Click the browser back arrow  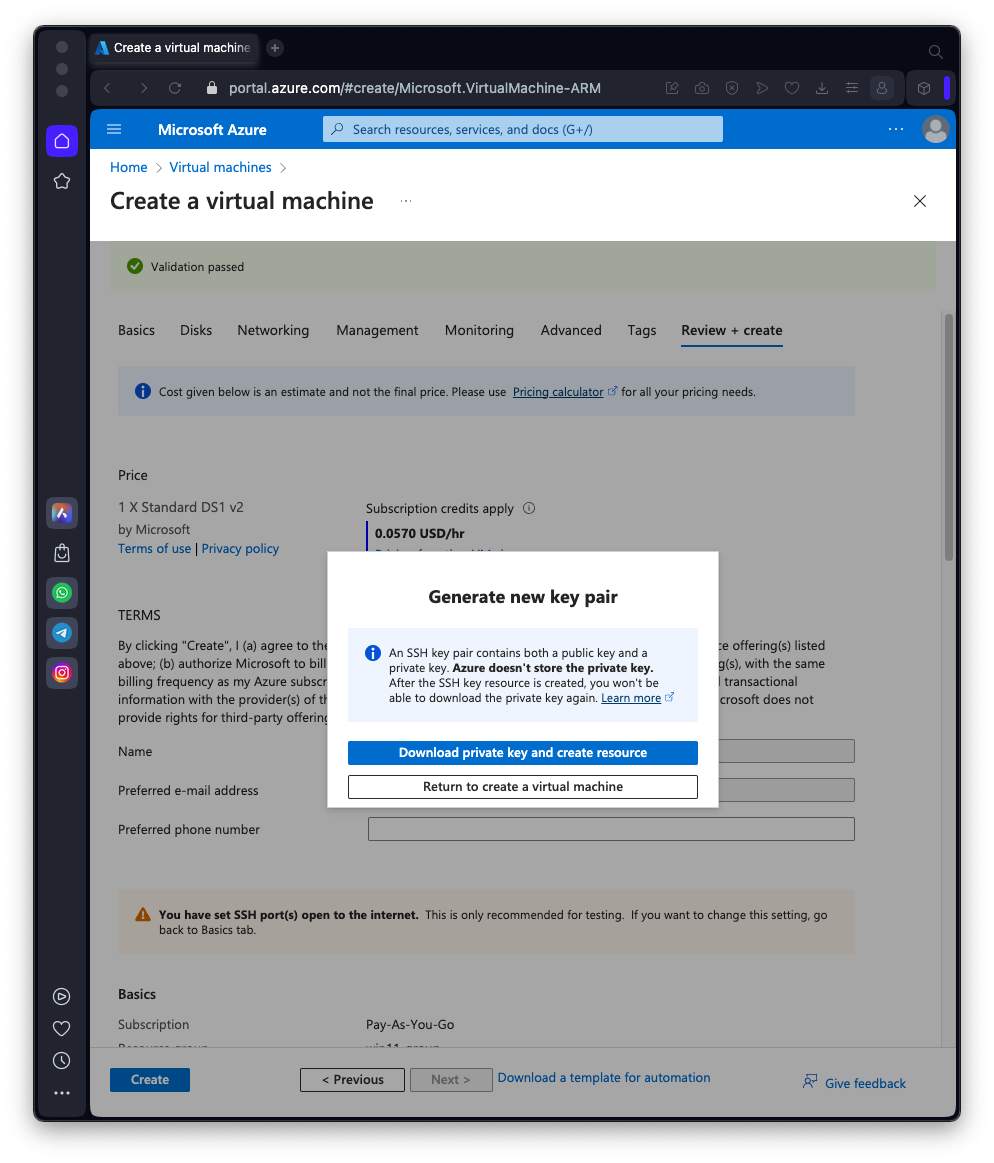tap(108, 88)
